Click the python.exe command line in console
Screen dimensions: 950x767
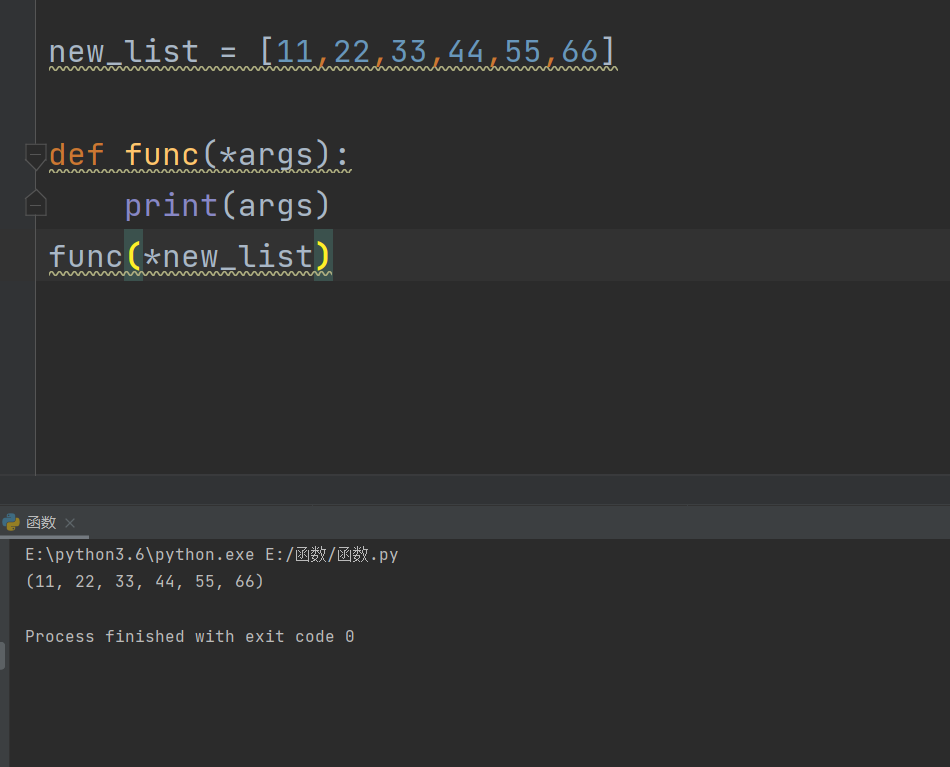pos(212,554)
